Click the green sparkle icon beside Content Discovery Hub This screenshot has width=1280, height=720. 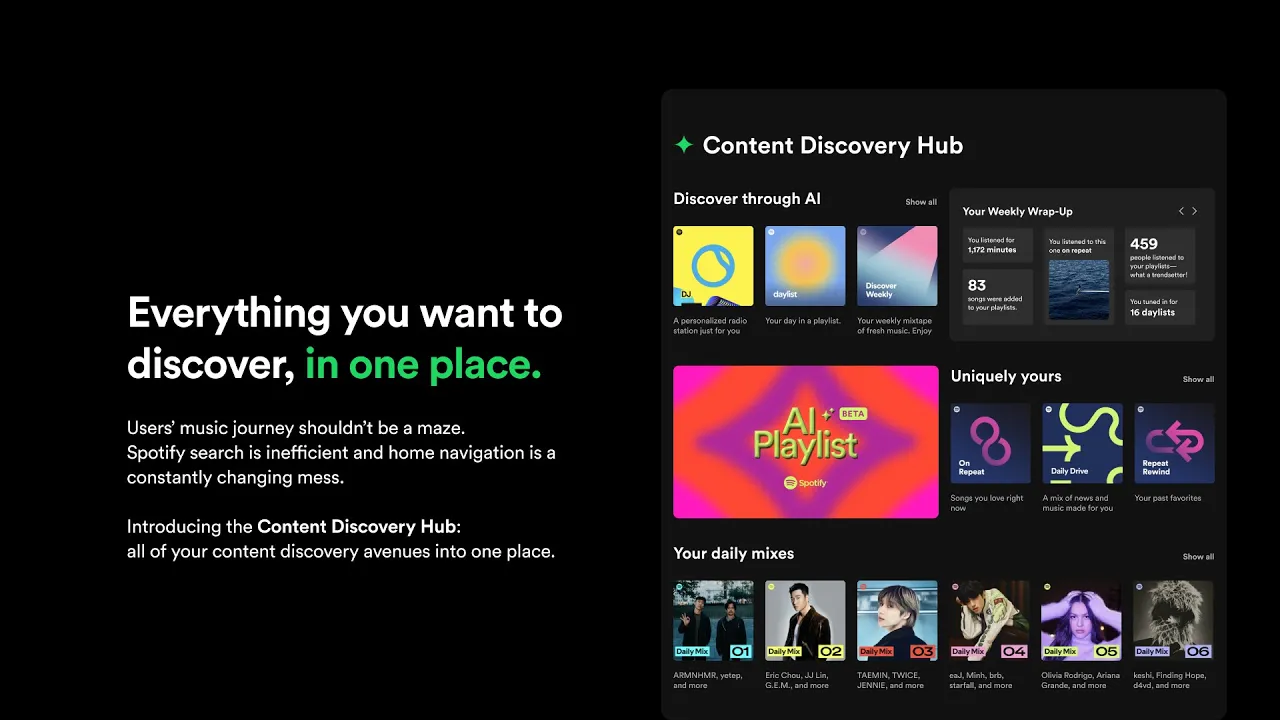click(x=684, y=145)
